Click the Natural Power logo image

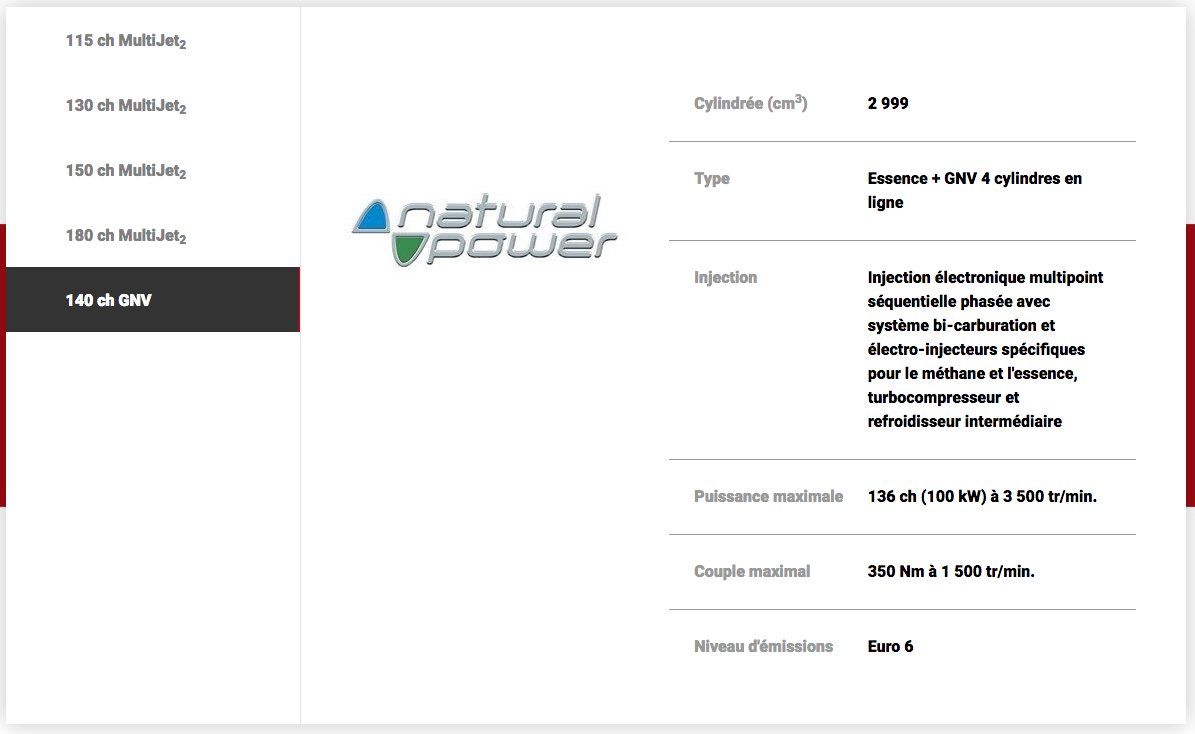click(485, 230)
